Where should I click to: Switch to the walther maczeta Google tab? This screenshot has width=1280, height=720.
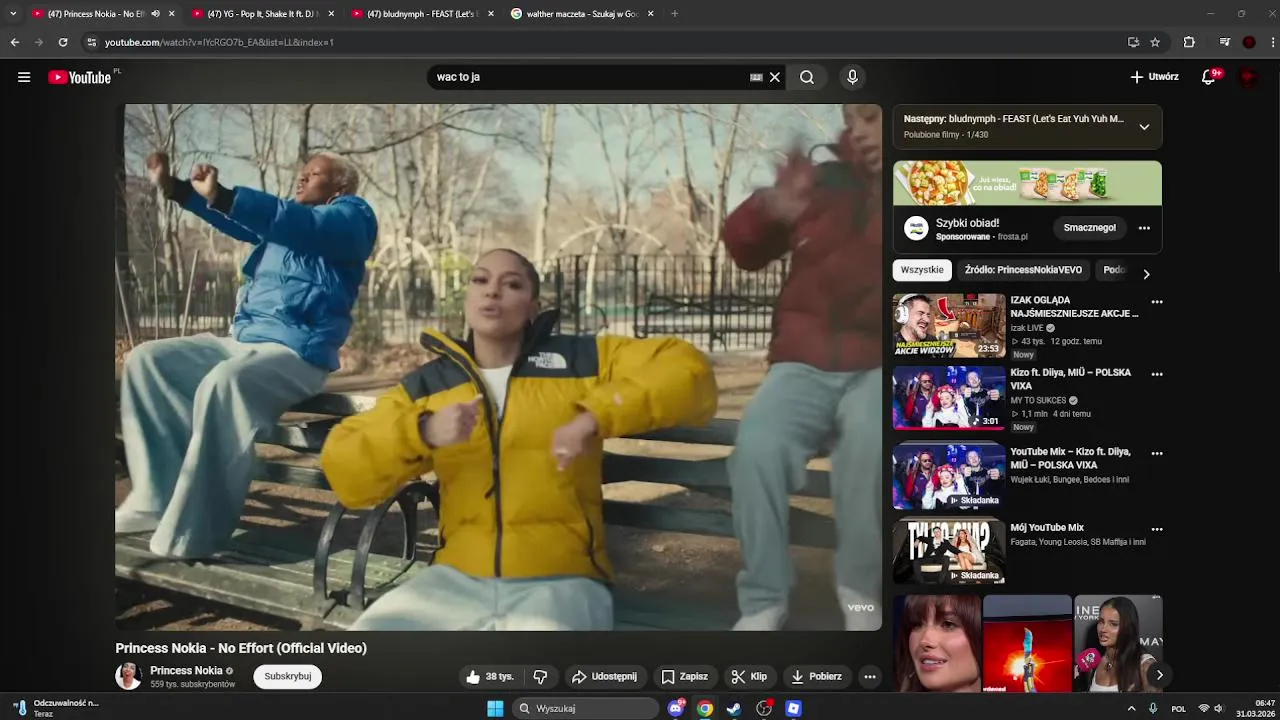pyautogui.click(x=582, y=14)
